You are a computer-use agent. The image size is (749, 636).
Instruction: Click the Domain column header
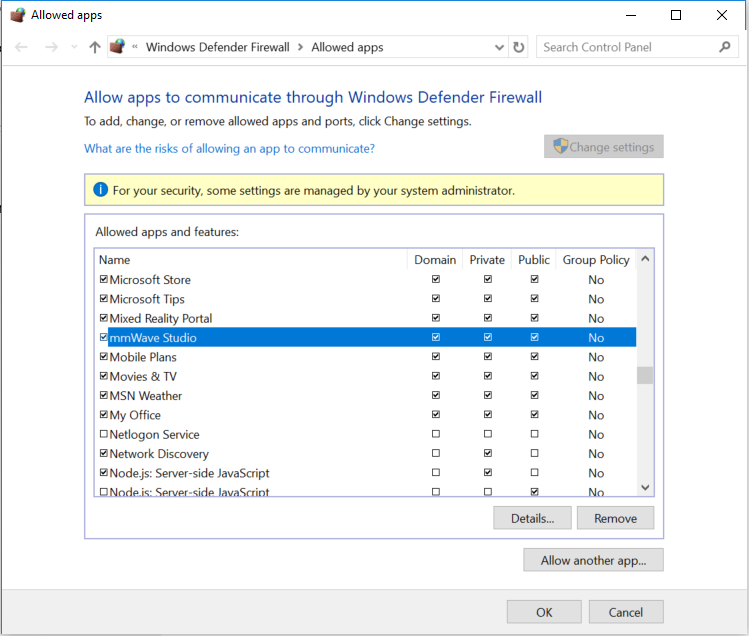click(x=435, y=259)
